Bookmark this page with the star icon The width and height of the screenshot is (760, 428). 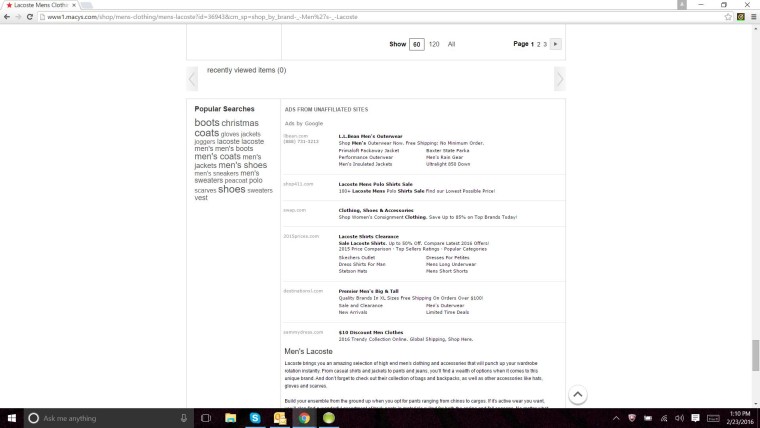point(728,17)
